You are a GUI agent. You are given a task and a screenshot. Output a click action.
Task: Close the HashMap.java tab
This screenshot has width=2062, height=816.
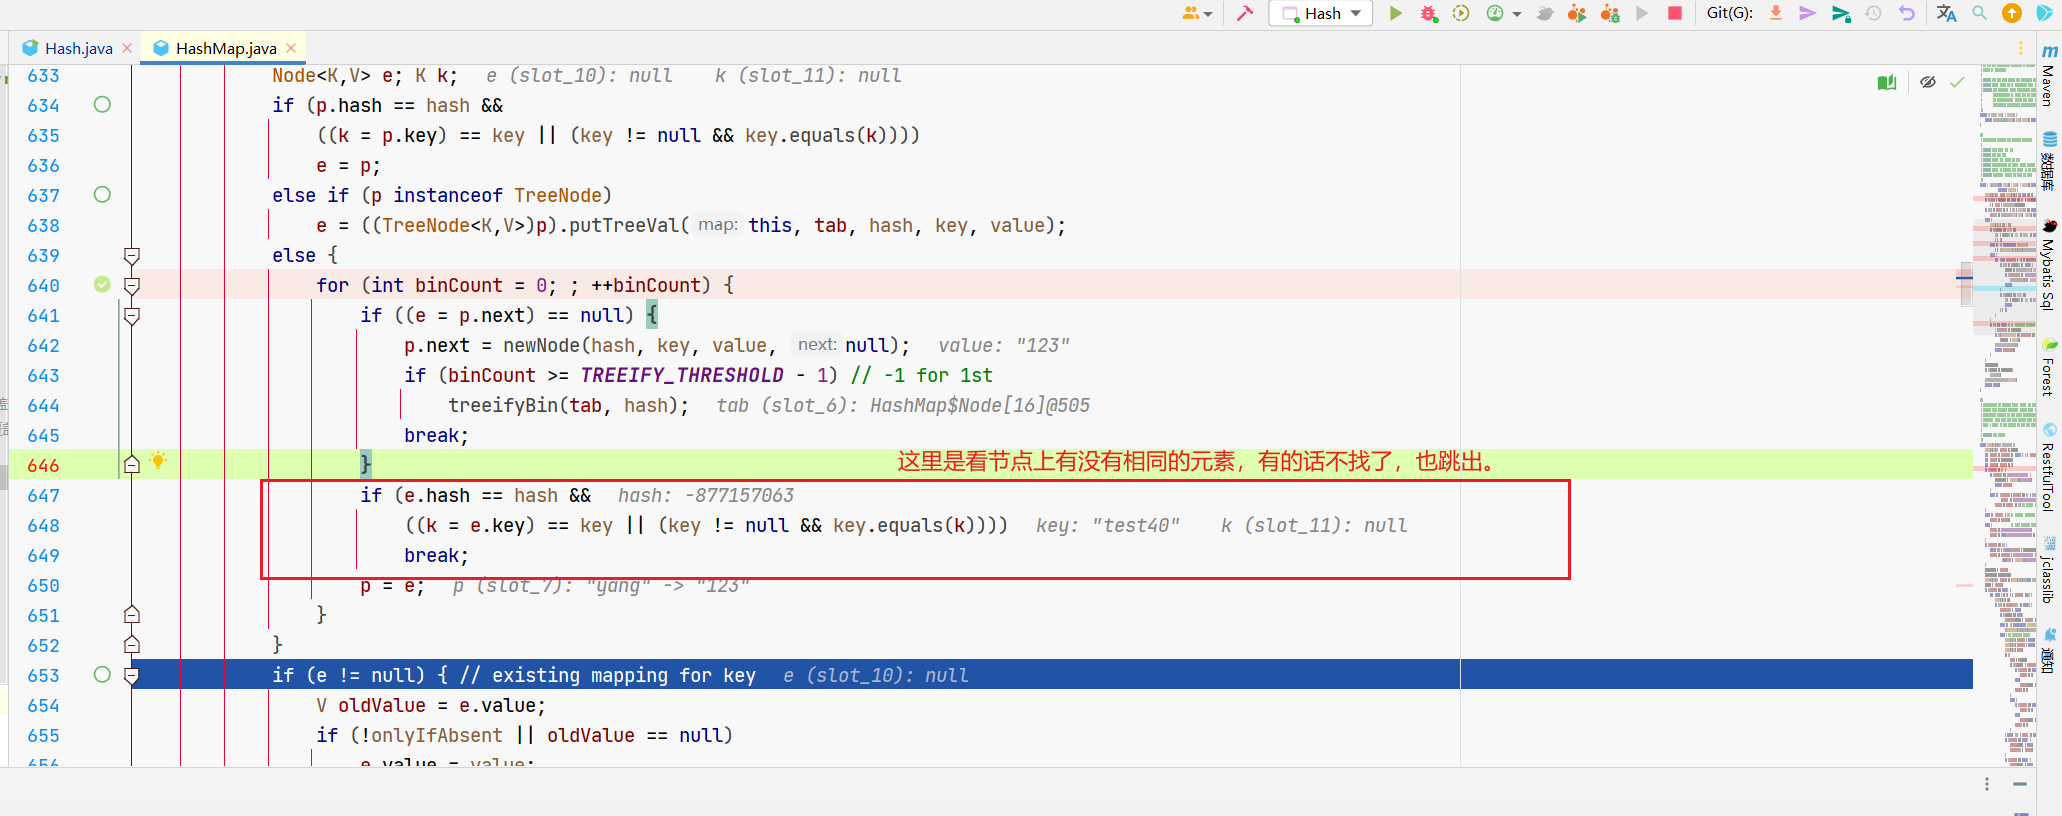point(291,48)
